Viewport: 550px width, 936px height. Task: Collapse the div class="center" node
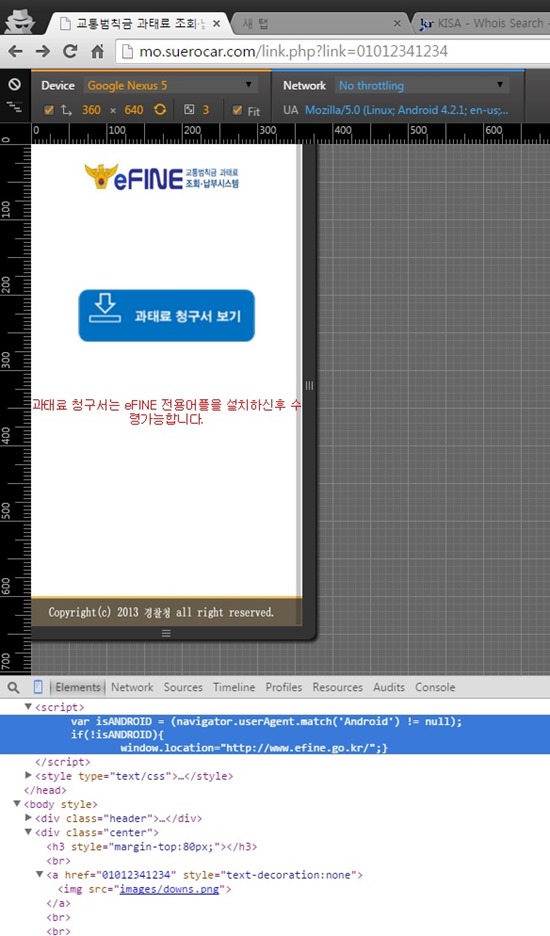(x=28, y=832)
